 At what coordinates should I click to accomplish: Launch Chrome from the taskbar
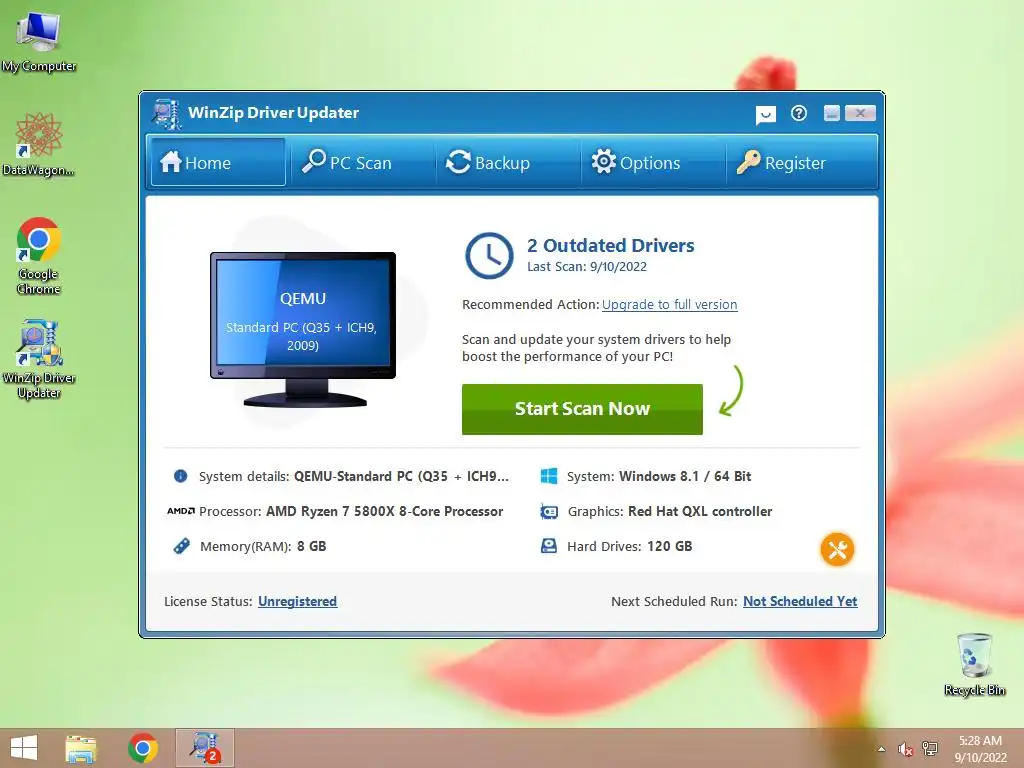(x=143, y=748)
